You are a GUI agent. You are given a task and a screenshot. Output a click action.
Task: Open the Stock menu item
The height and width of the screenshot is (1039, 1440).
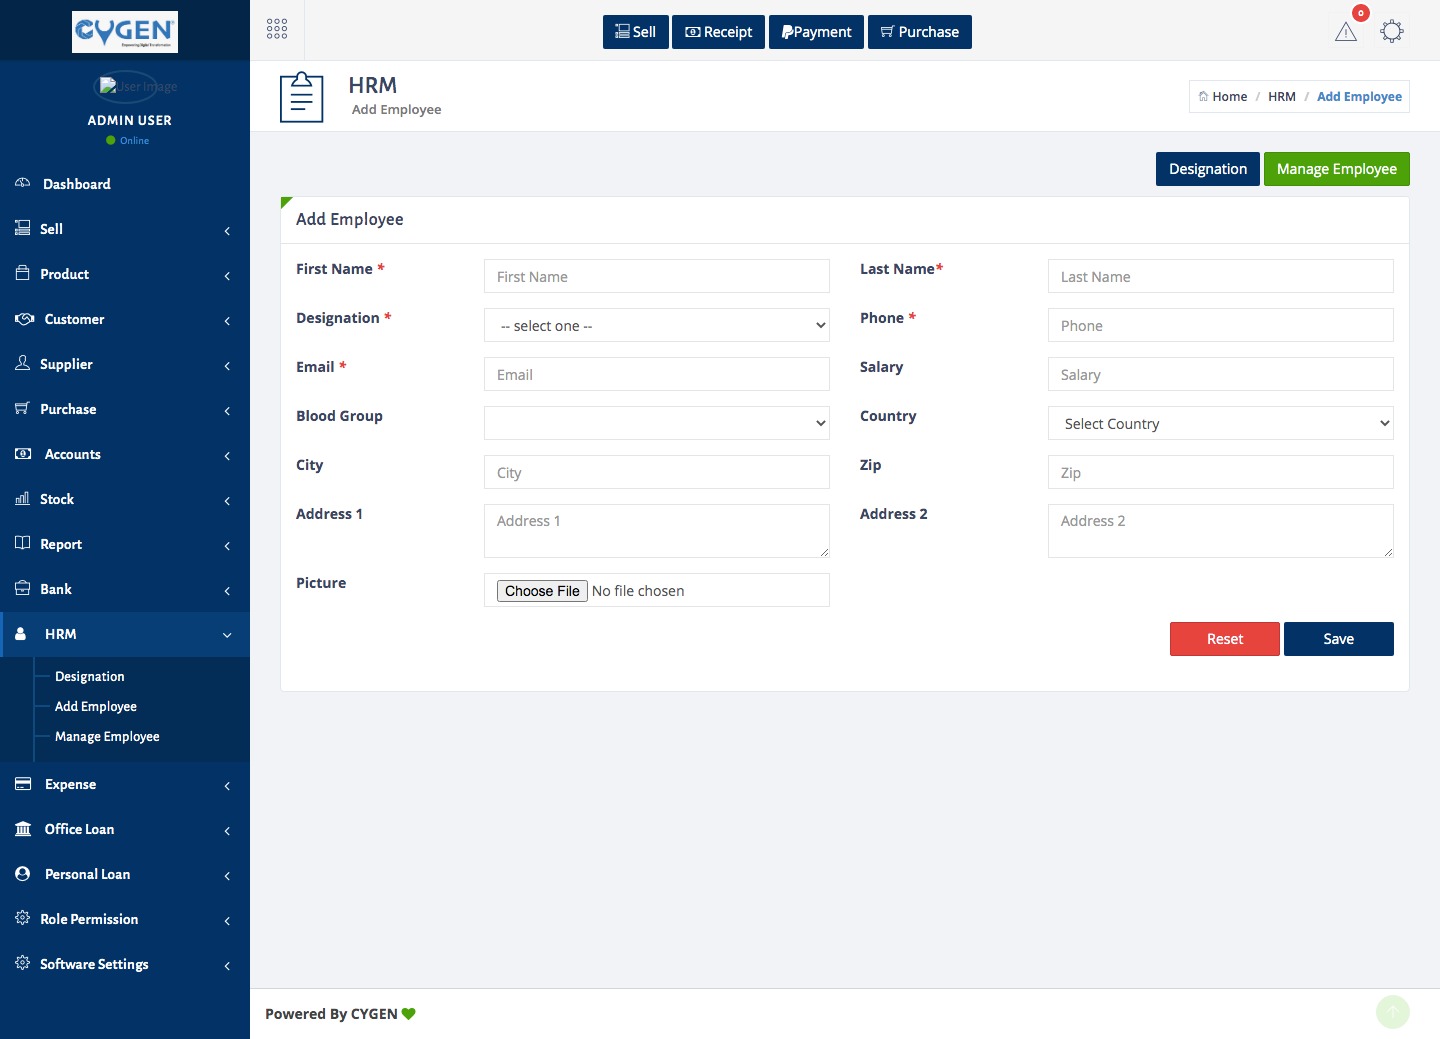(125, 499)
